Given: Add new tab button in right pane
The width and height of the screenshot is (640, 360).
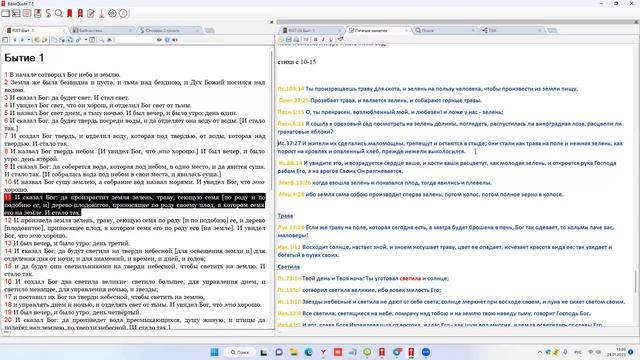Looking at the screenshot, I should tap(552, 30).
